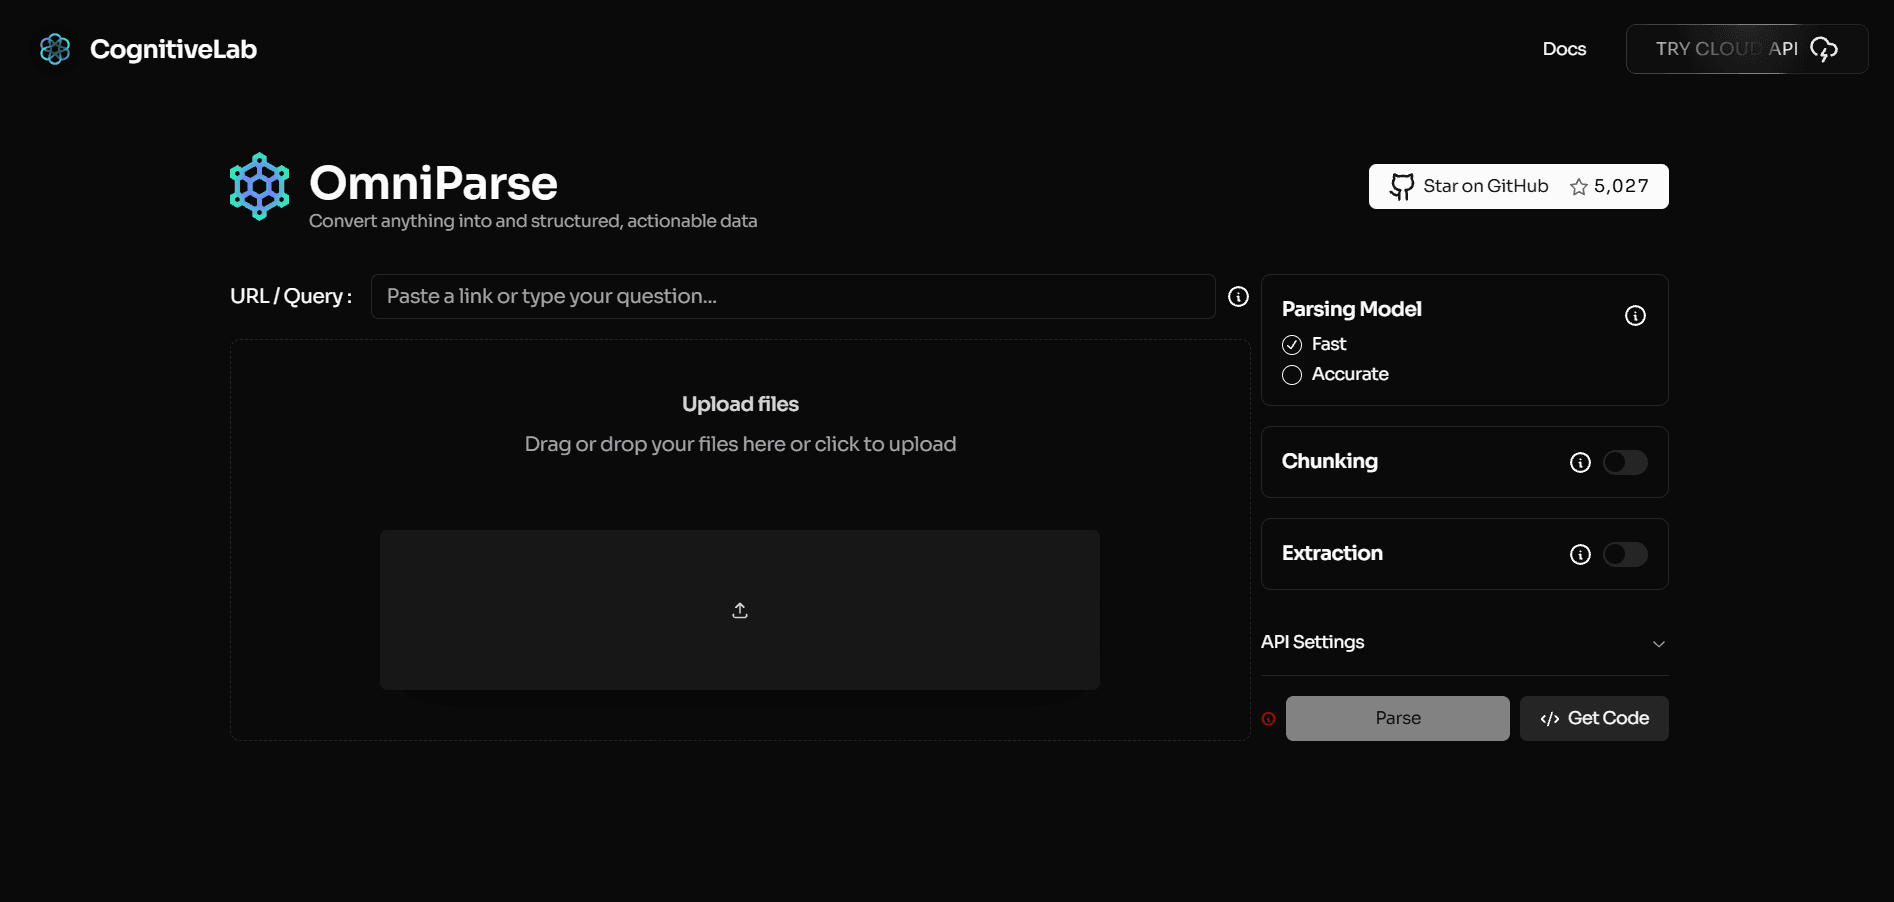Viewport: 1894px width, 902px height.
Task: Open the info tooltip beside the URL field
Action: (x=1238, y=296)
